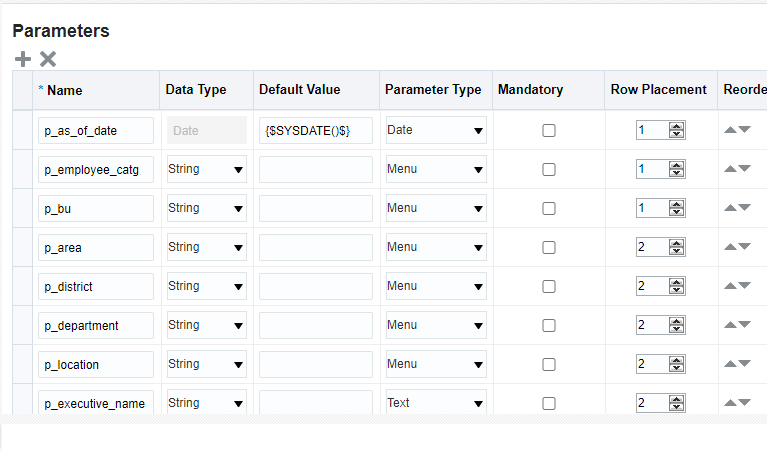
Task: Tick Mandatory box for p_department
Action: 549,325
